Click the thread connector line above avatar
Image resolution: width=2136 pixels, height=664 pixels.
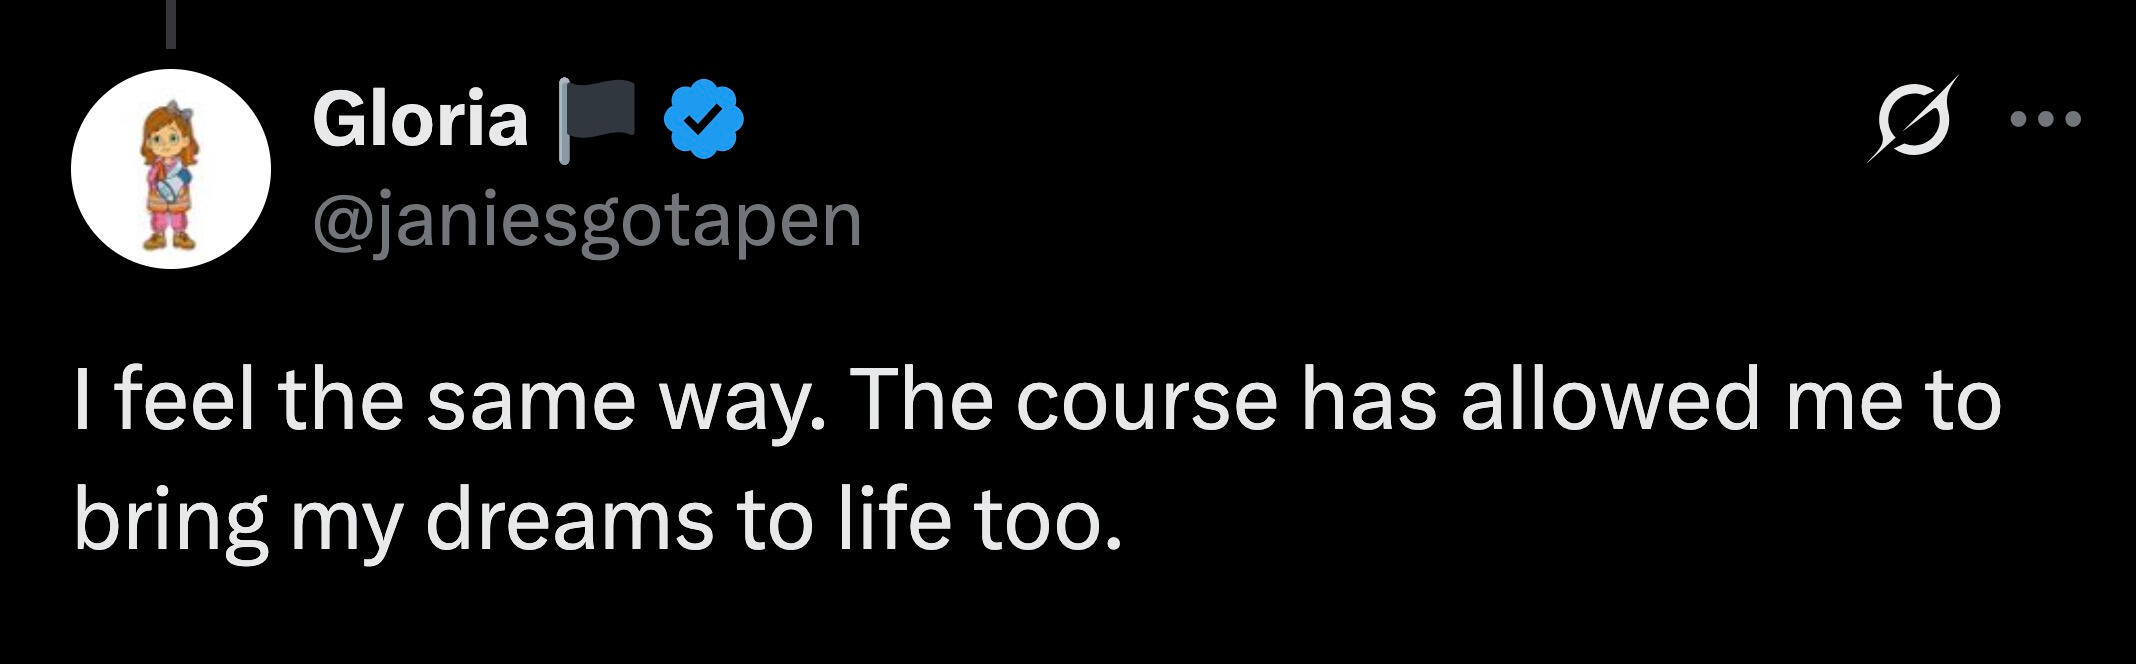click(171, 23)
